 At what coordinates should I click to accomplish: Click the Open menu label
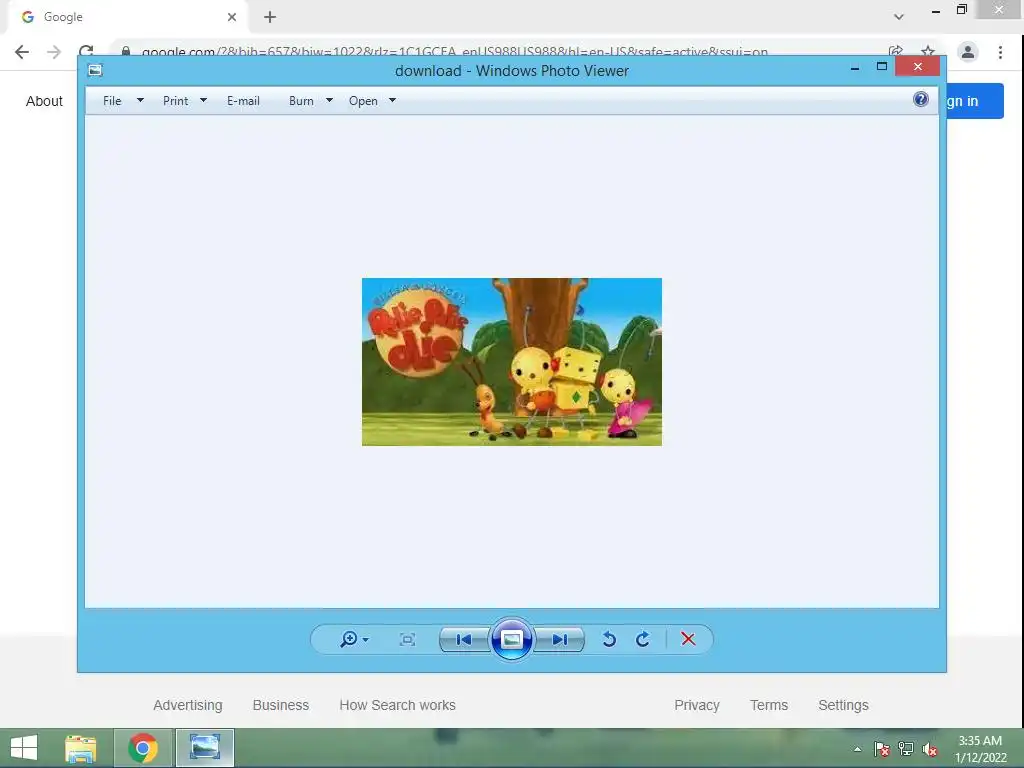363,101
